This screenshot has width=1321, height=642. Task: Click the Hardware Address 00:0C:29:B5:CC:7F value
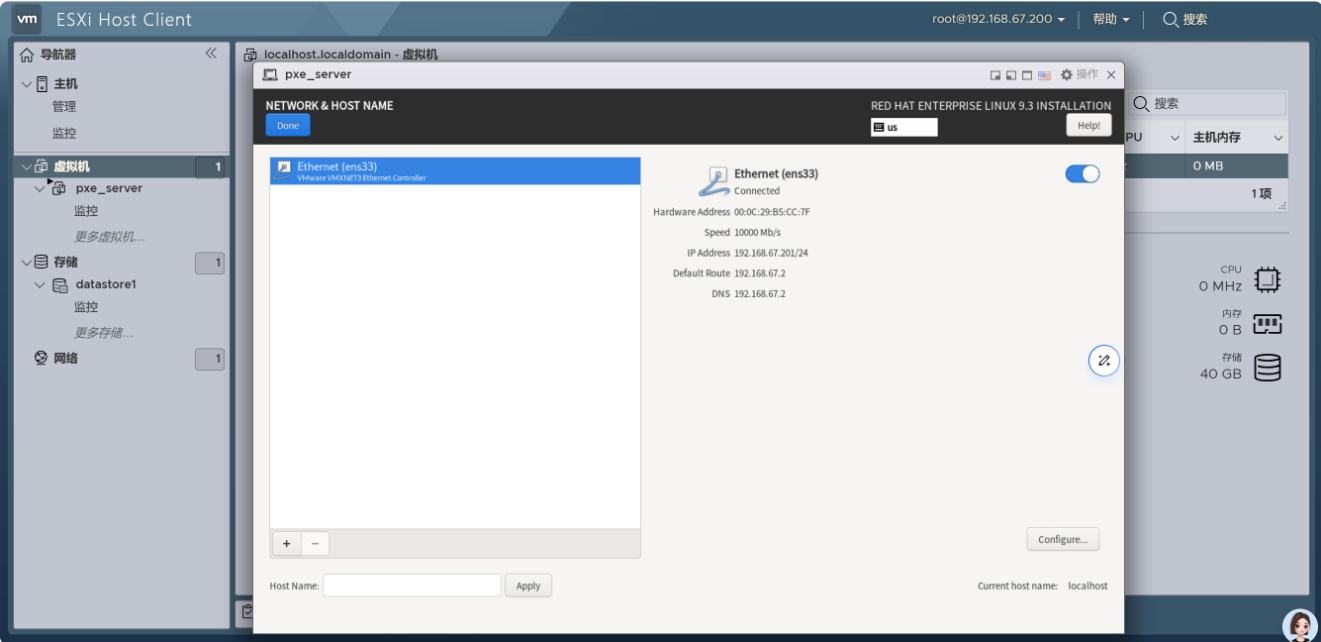(772, 212)
